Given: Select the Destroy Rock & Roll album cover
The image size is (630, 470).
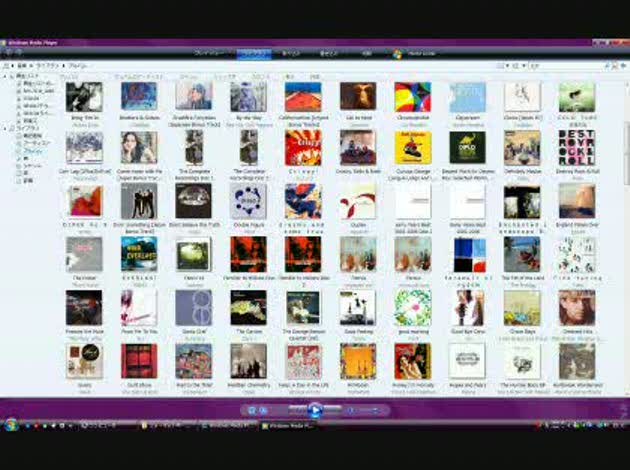Looking at the screenshot, I should pyautogui.click(x=577, y=147).
